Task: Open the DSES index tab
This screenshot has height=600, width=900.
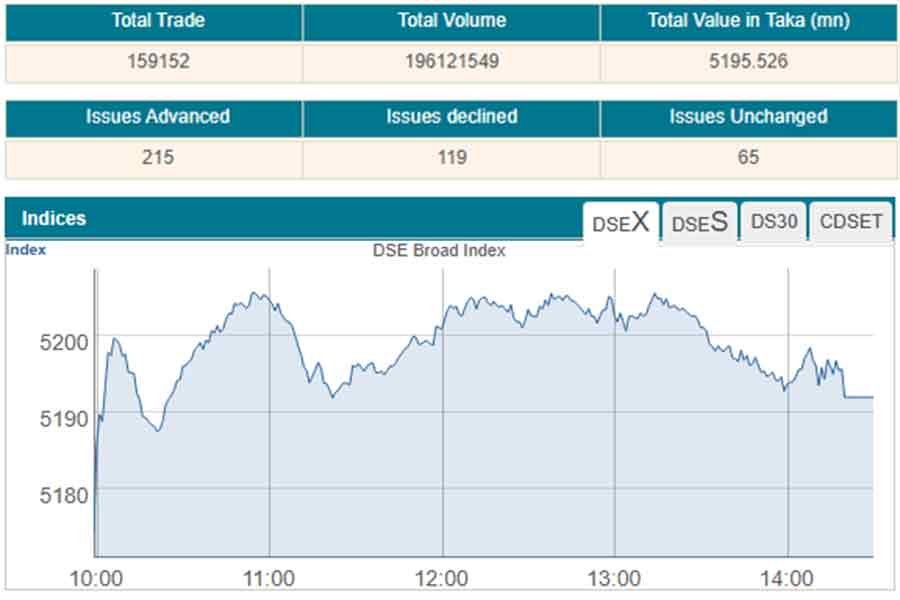Action: coord(699,222)
